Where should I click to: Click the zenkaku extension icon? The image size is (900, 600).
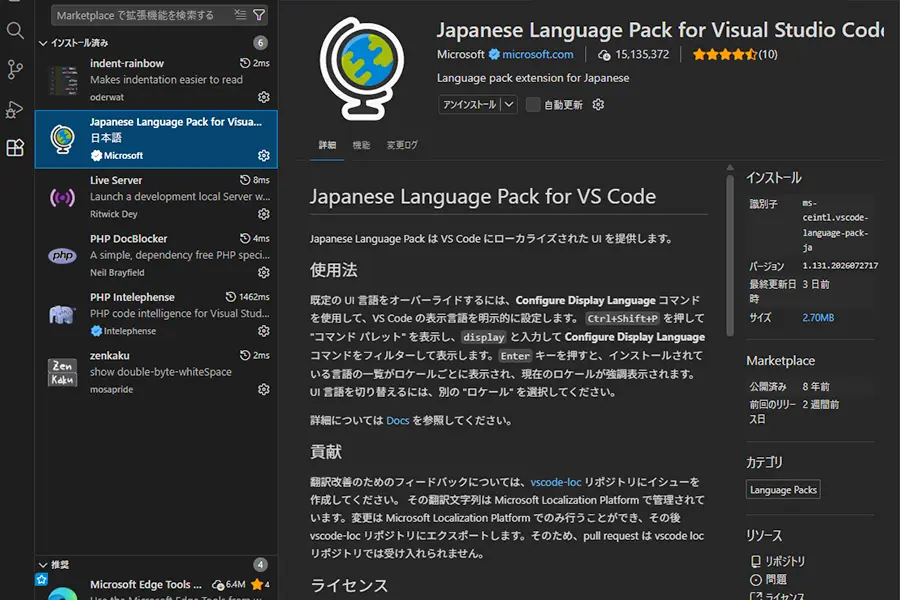[63, 373]
